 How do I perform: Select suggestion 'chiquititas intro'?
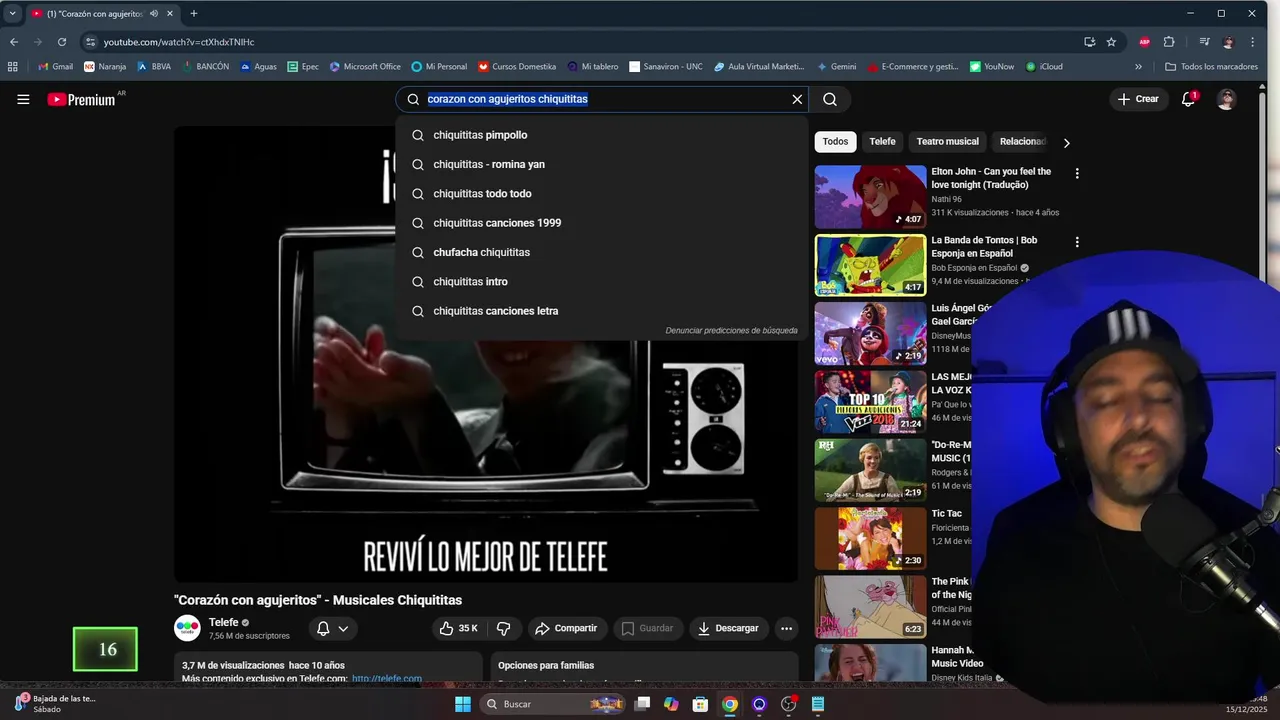(x=602, y=282)
